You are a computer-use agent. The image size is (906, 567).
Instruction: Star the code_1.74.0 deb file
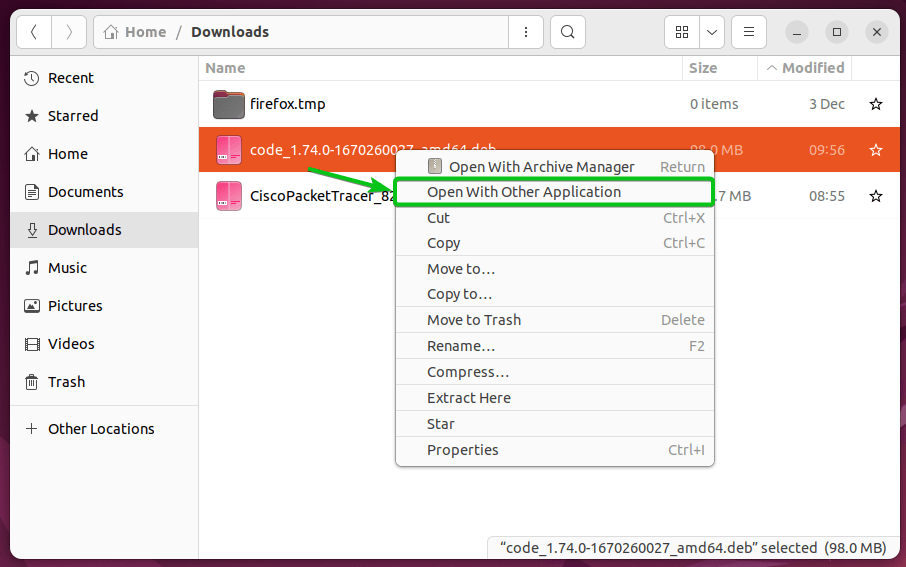[x=876, y=150]
